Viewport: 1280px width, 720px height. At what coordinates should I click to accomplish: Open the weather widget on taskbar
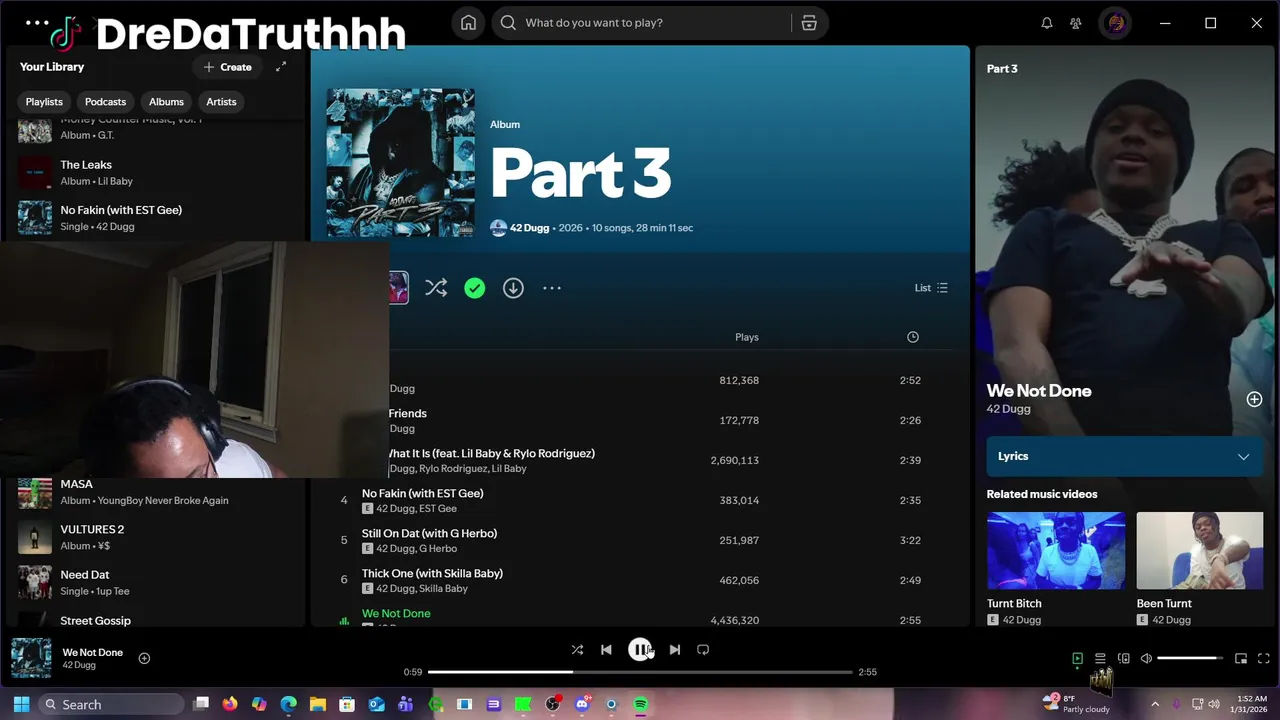coord(1076,704)
